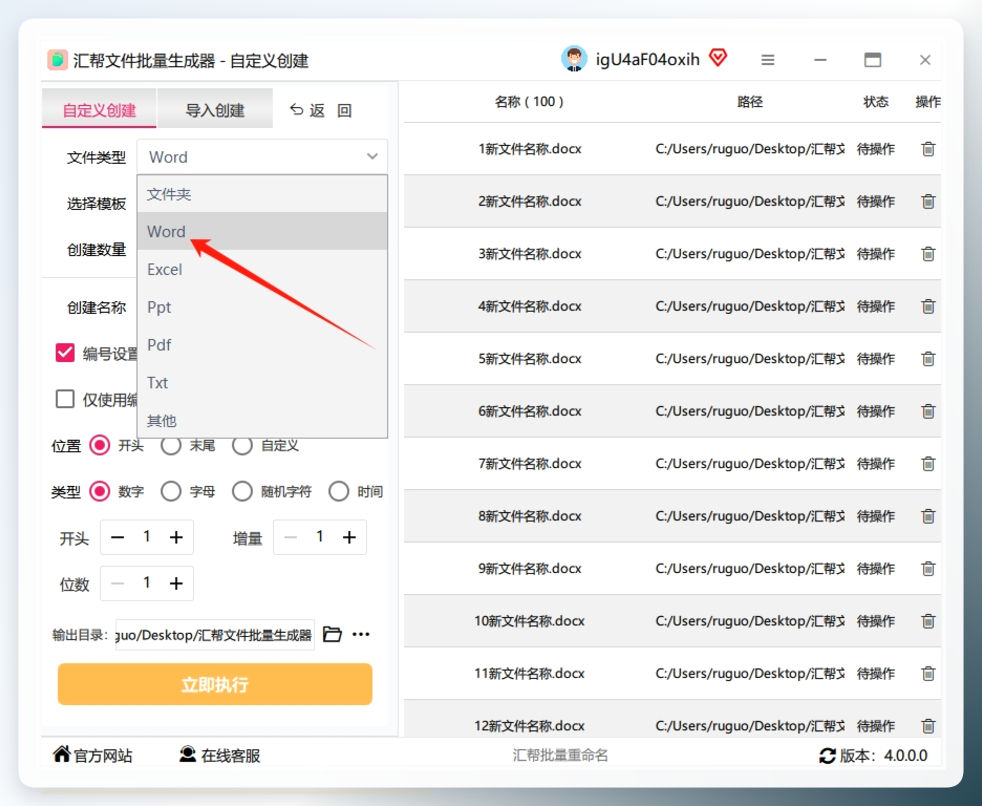Delete row 7新文件名称.docx via trash icon

point(928,463)
